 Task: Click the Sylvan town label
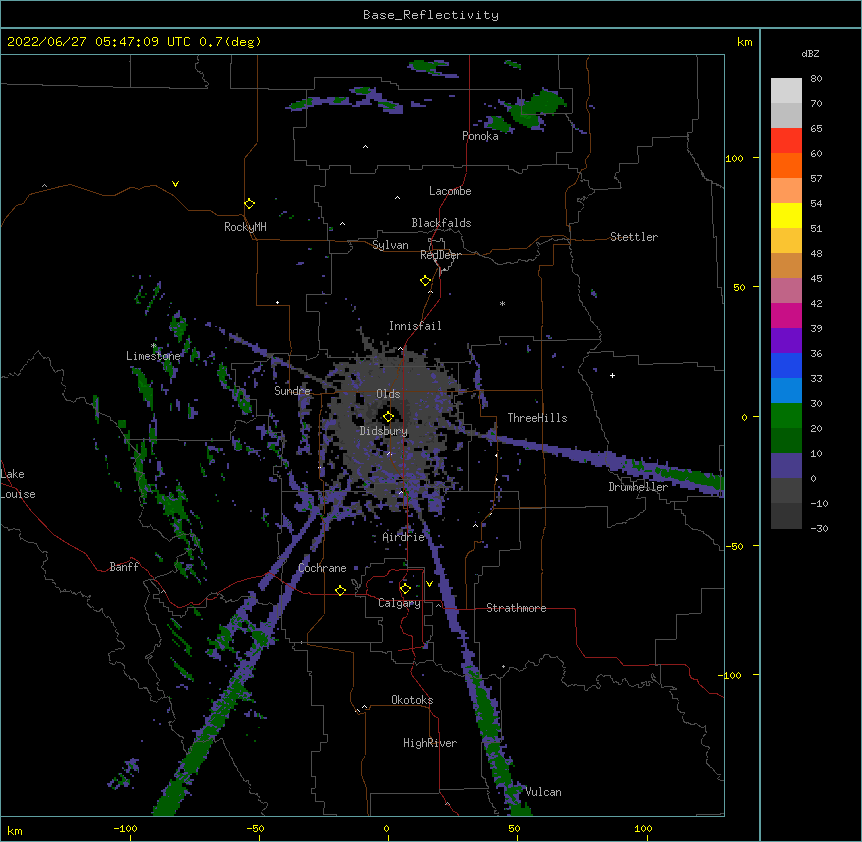tap(390, 245)
